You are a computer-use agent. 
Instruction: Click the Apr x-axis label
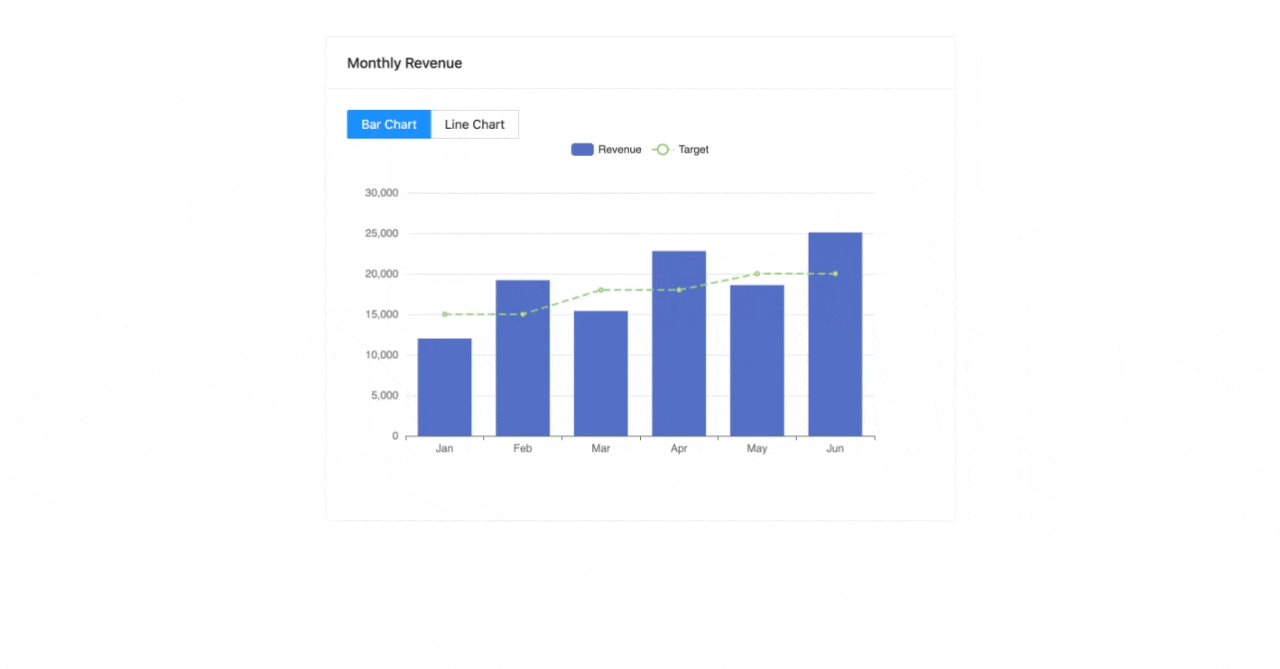[679, 449]
